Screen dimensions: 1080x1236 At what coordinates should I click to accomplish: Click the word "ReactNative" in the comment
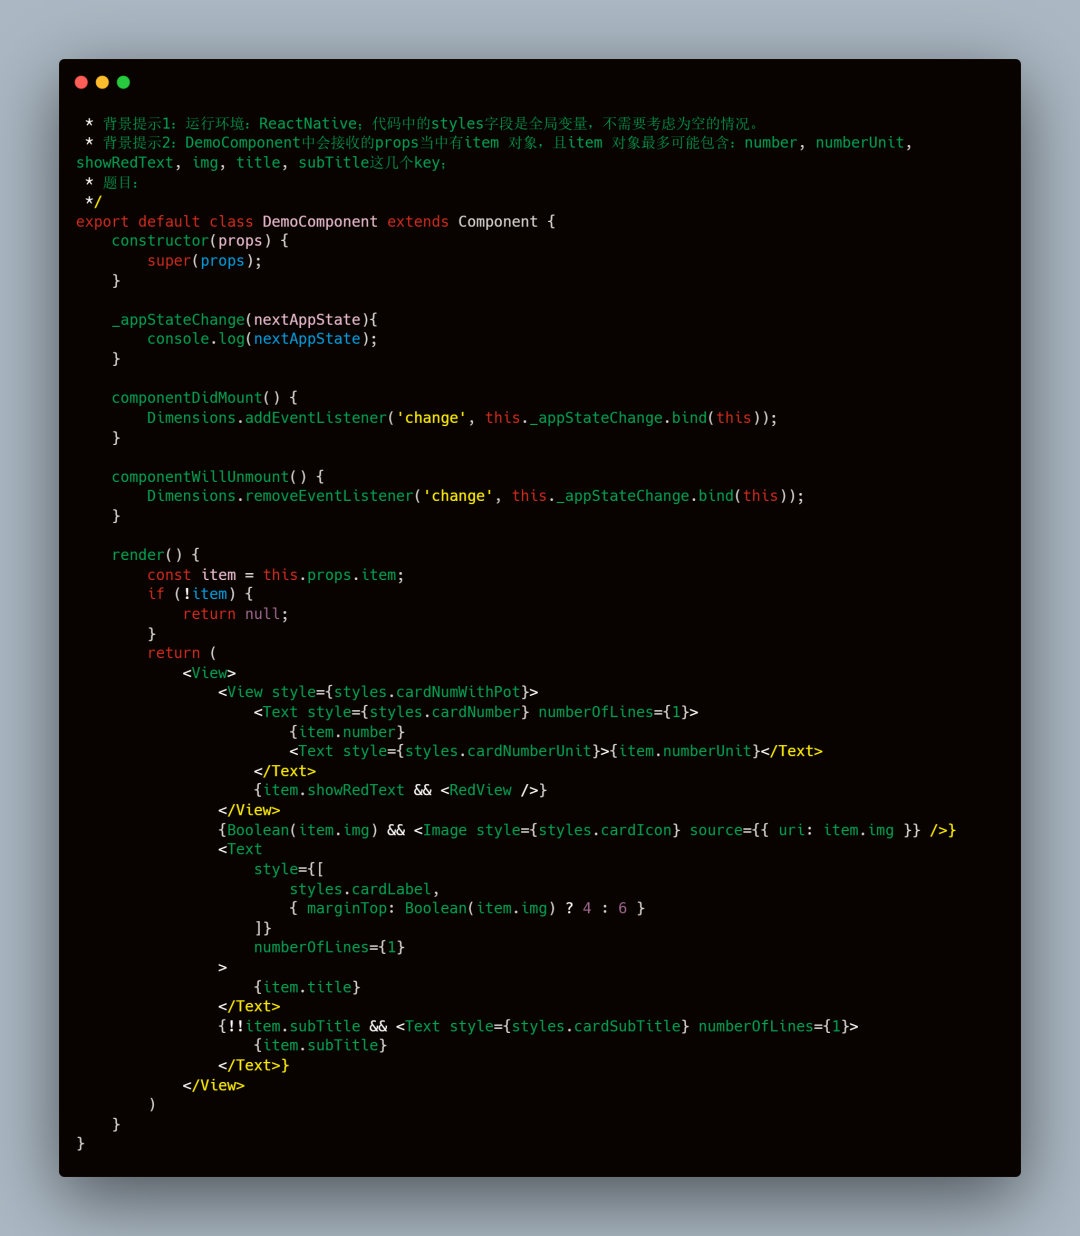pos(307,124)
